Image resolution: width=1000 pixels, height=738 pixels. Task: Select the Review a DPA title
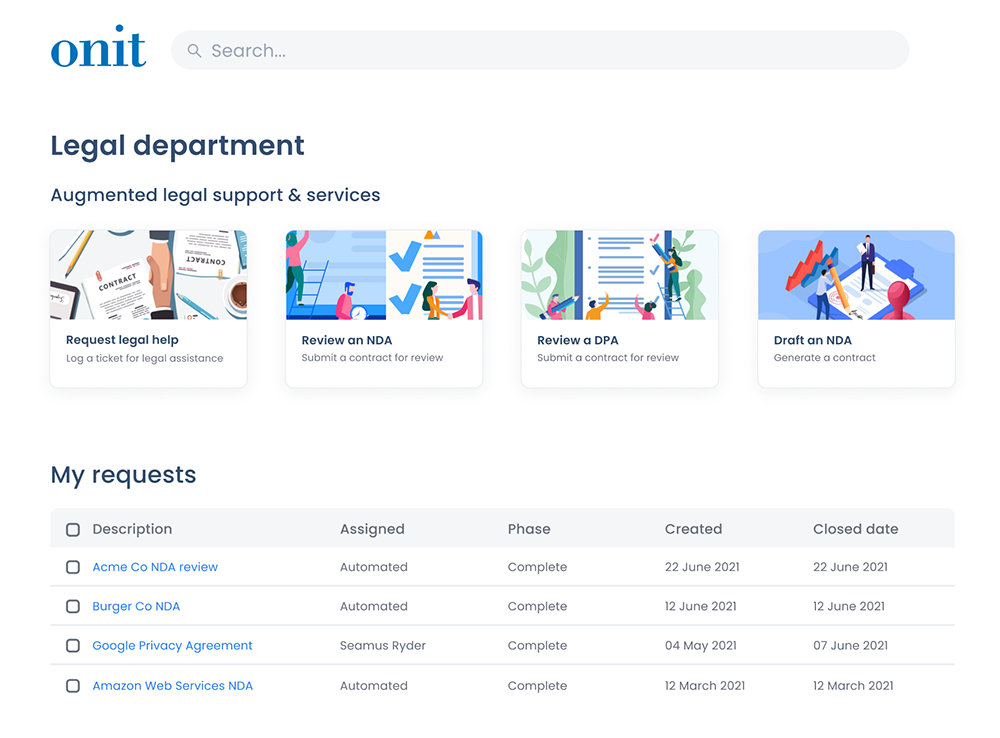pos(578,340)
